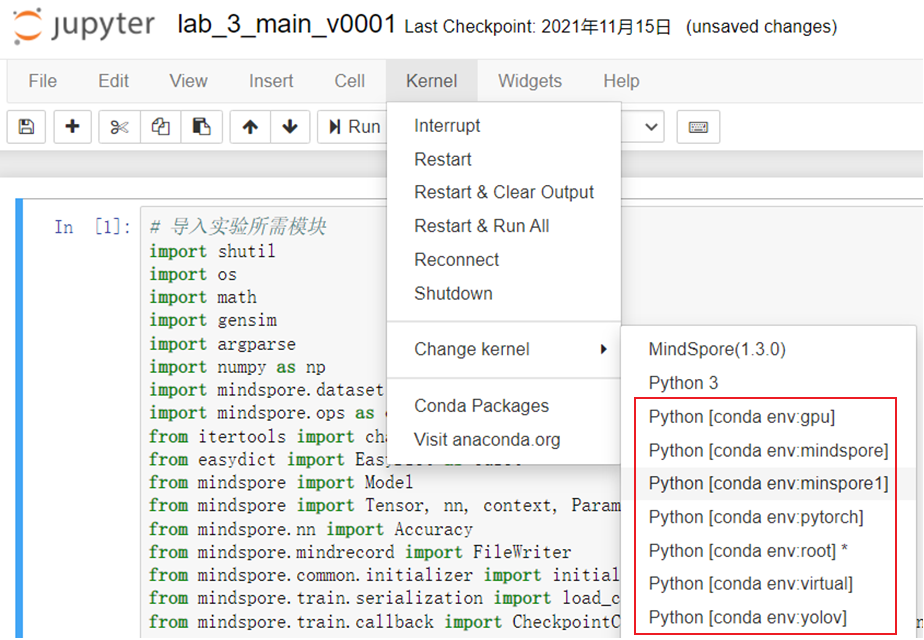924x640 pixels.
Task: Open the Widgets menu
Action: click(x=530, y=81)
